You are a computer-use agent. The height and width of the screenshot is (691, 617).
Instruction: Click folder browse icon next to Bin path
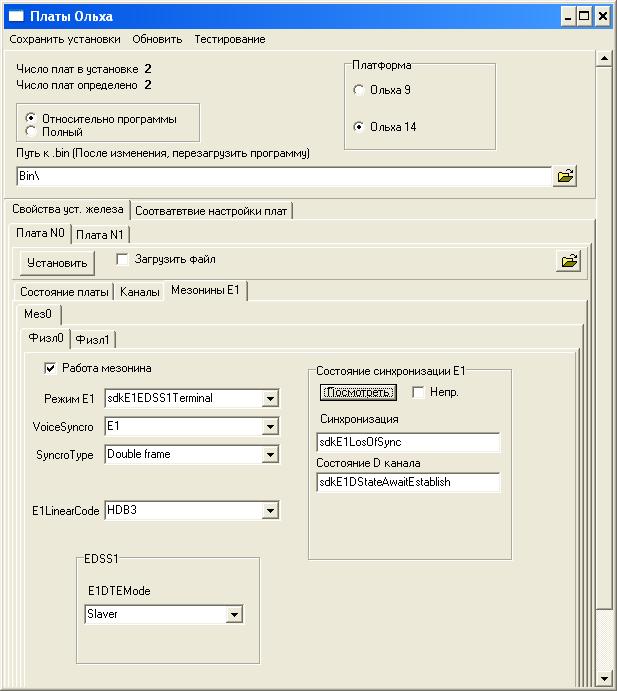click(x=565, y=176)
